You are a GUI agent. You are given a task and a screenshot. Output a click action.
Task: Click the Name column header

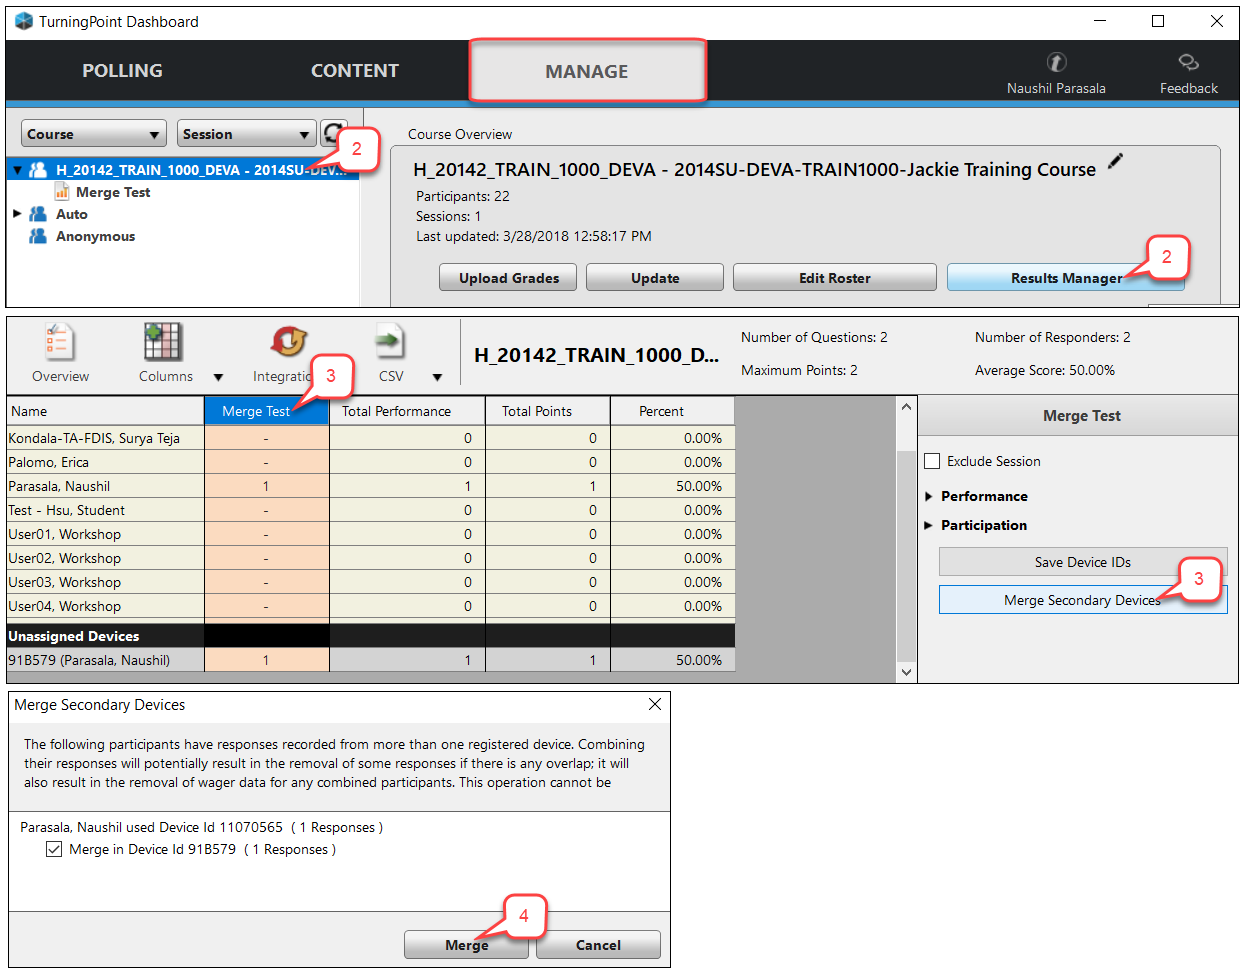click(x=106, y=411)
